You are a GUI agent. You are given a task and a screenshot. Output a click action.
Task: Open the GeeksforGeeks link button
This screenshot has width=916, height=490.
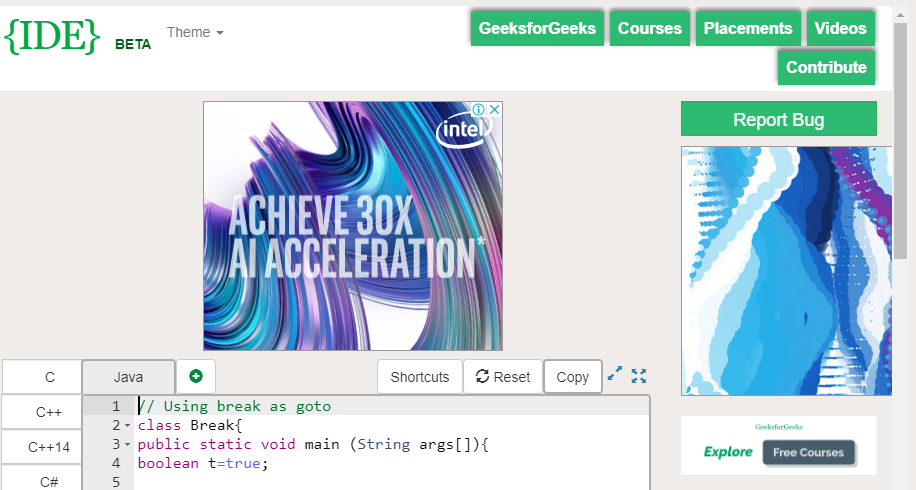tap(537, 28)
